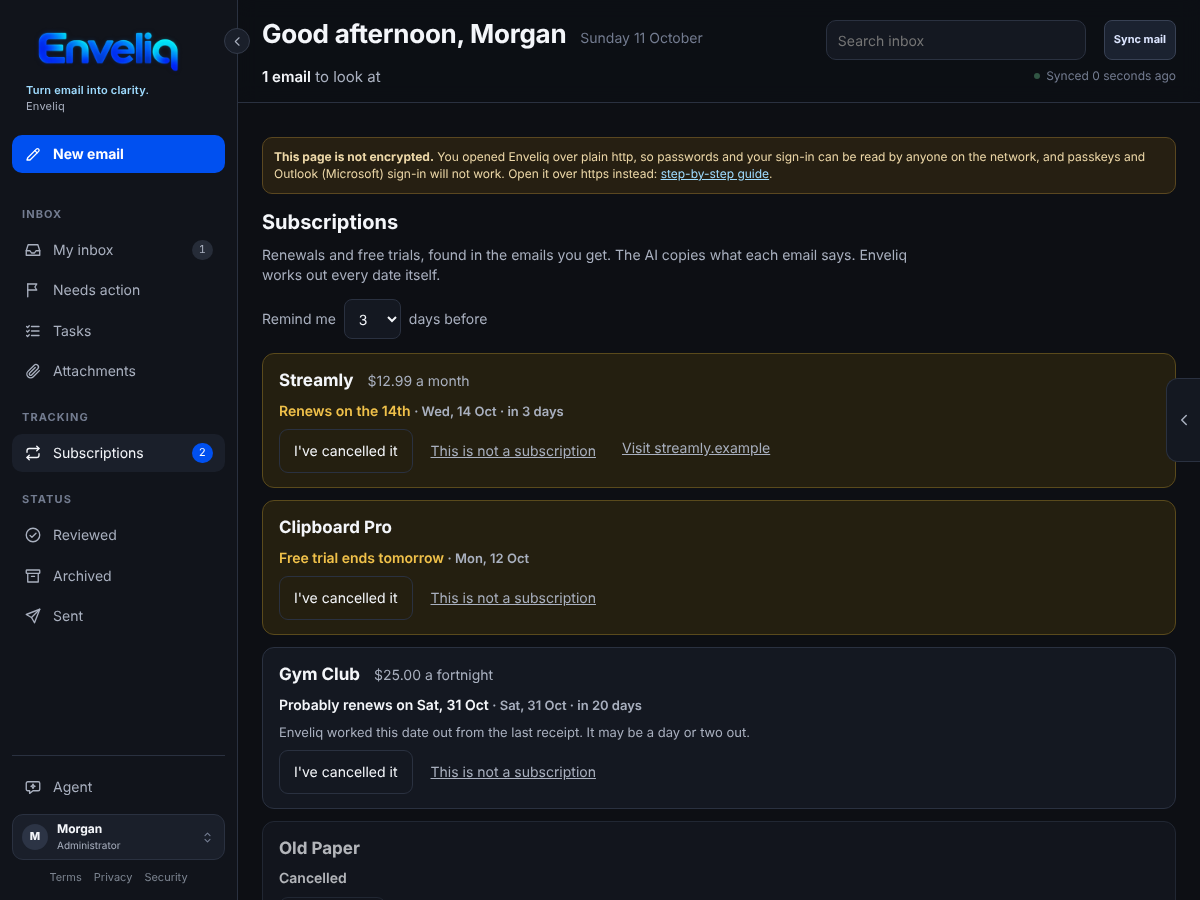Select Subscriptions in the sidebar
1200x900 pixels.
click(x=118, y=453)
